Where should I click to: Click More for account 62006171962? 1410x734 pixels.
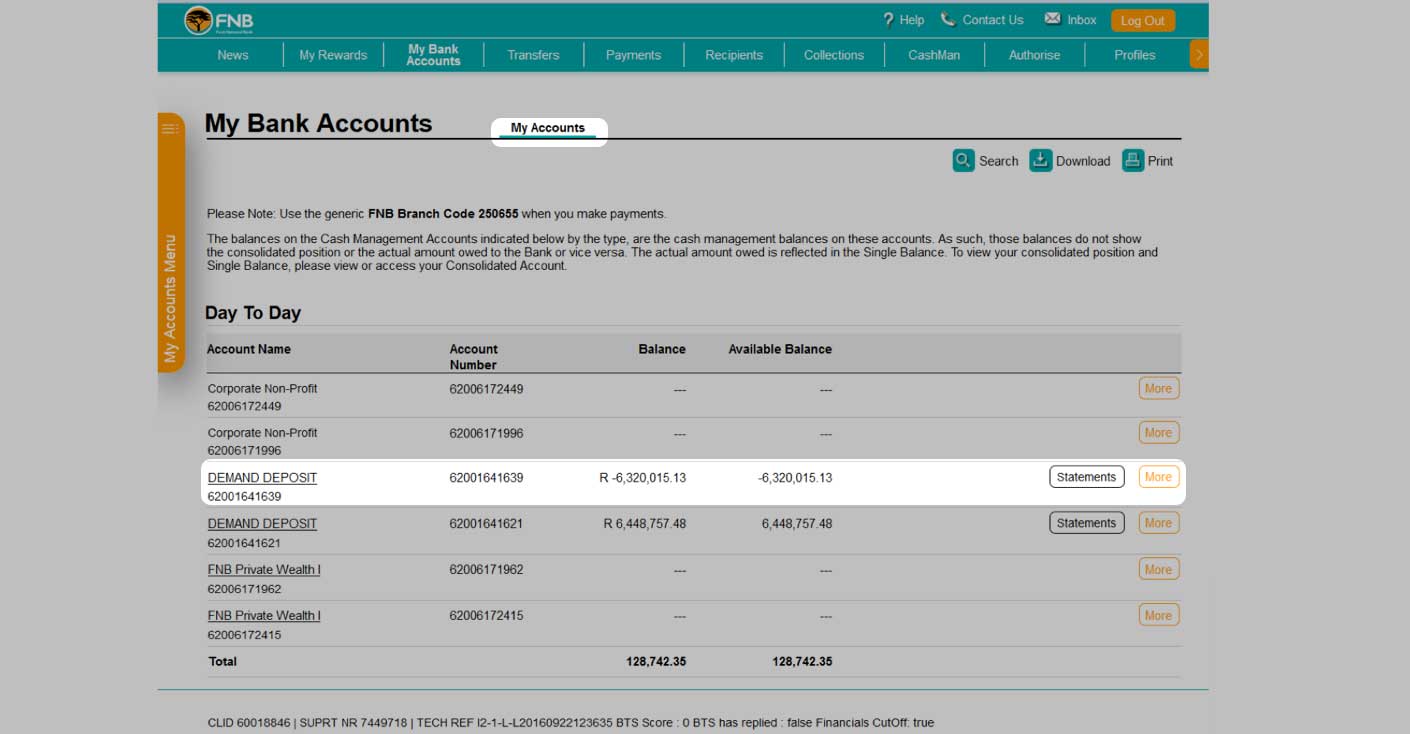click(1158, 569)
